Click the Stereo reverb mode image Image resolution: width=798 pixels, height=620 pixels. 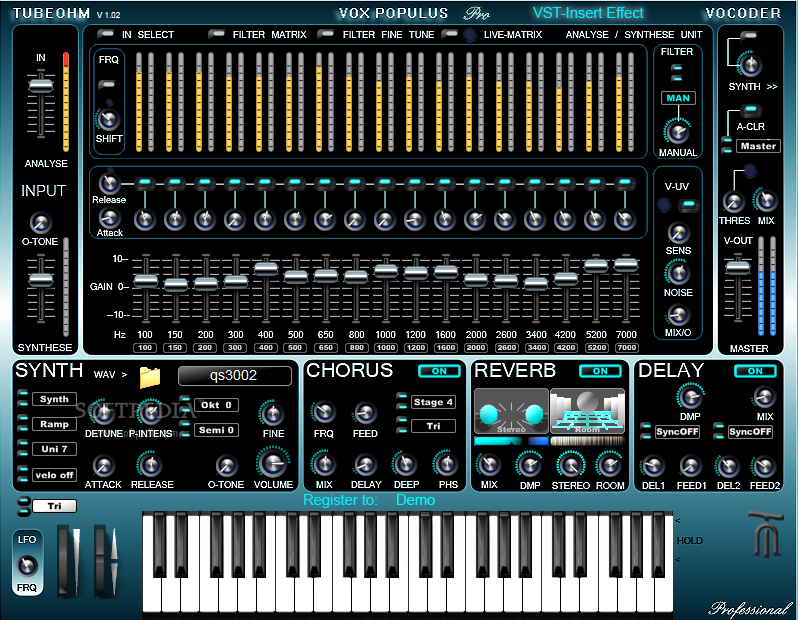[x=511, y=411]
